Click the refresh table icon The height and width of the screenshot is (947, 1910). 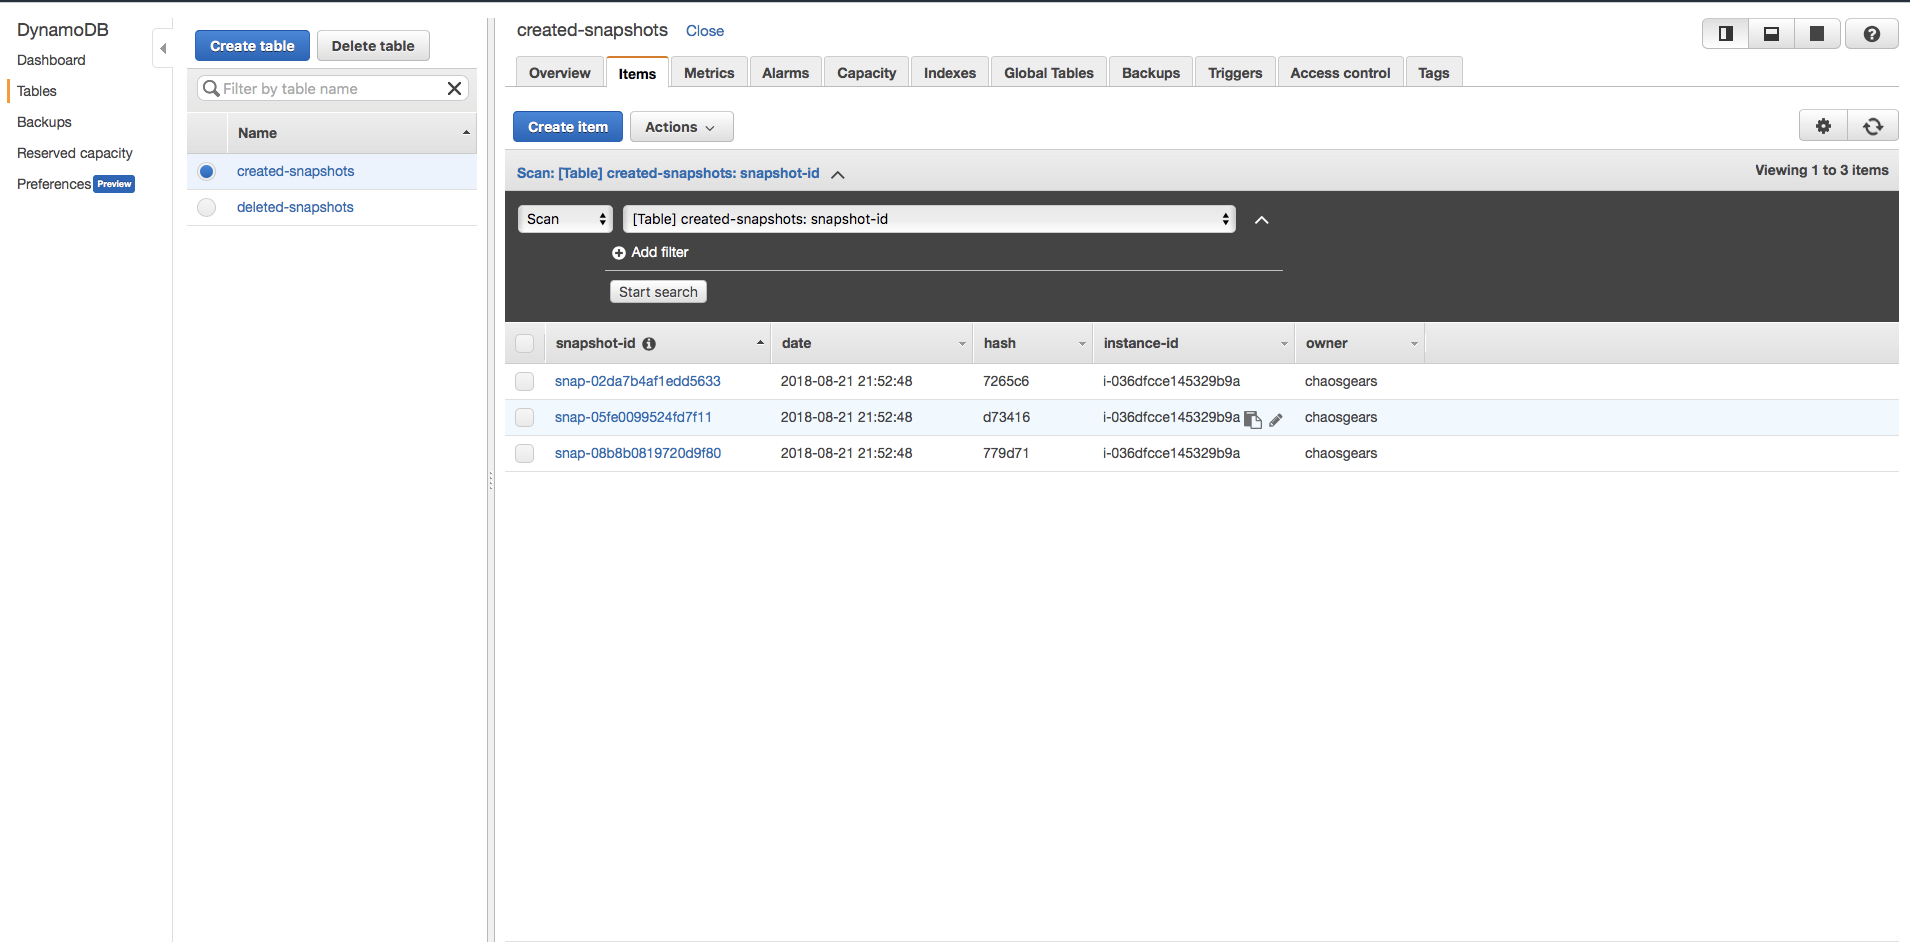(1873, 126)
